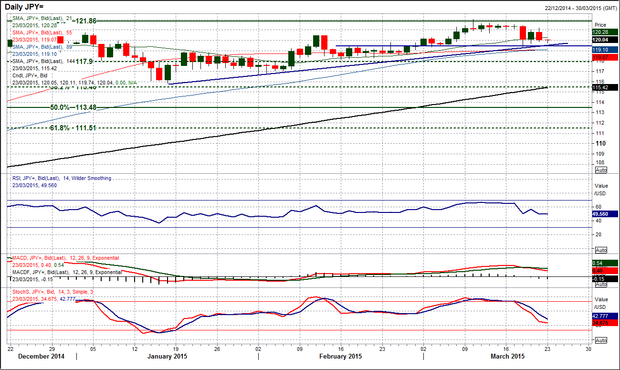Click the February 2015 label on time axis
Screen dimensions: 620x370
340,357
